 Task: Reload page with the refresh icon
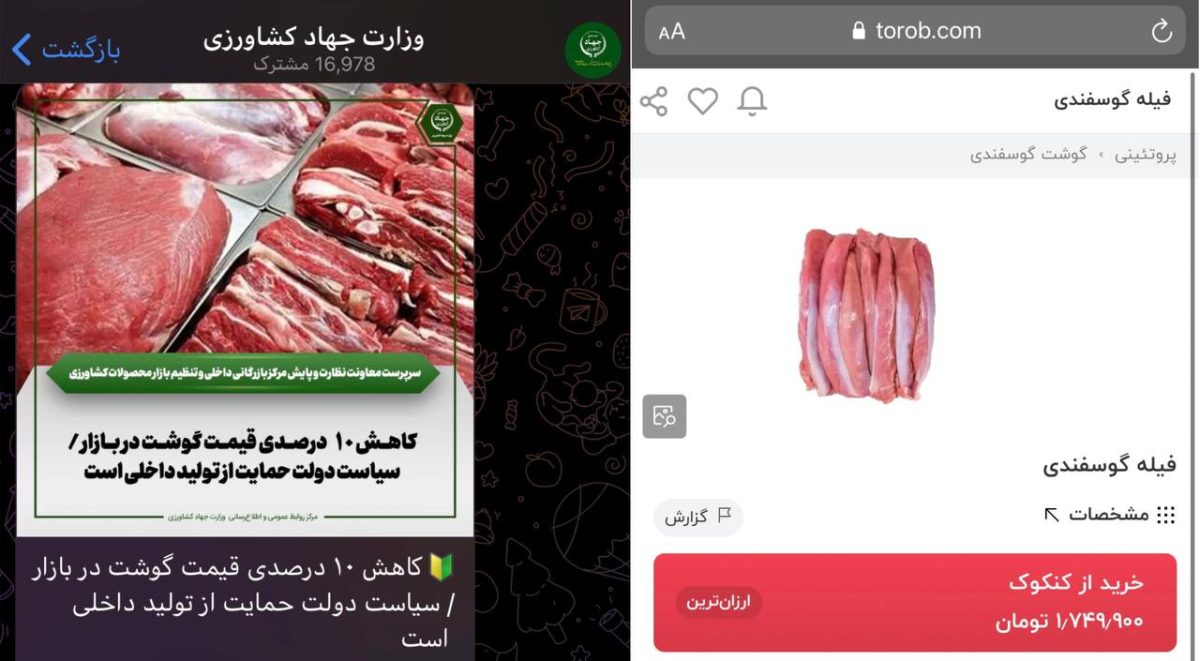[1161, 31]
